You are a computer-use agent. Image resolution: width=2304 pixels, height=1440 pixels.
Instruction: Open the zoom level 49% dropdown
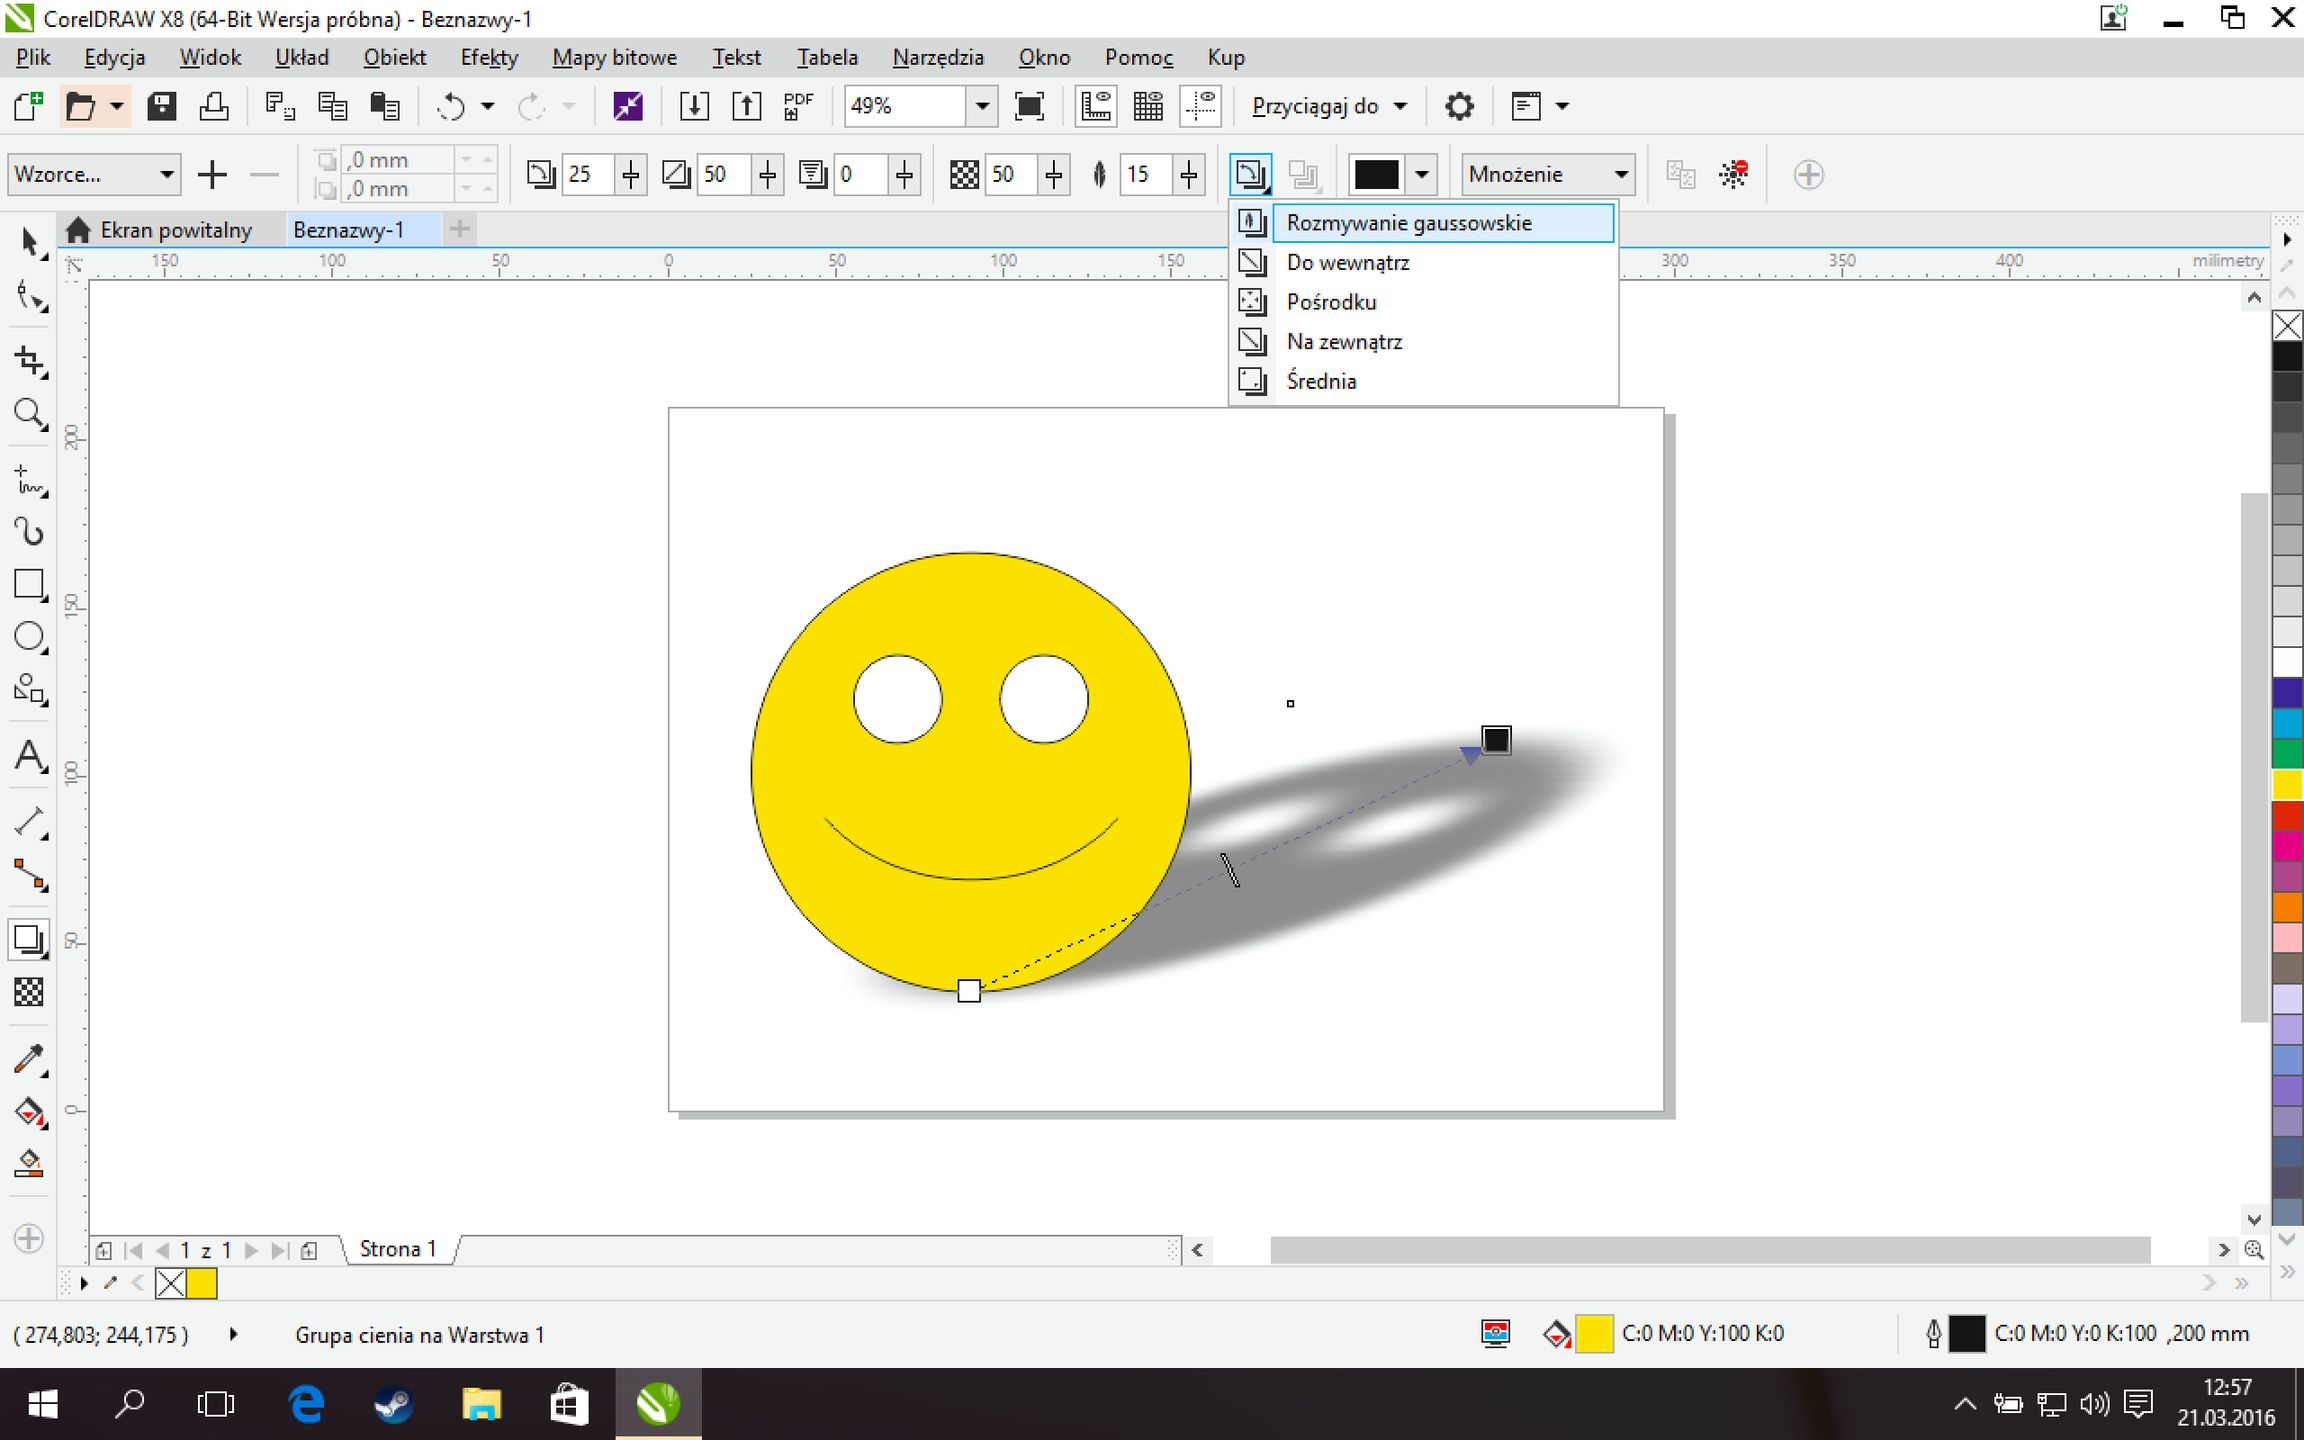click(x=981, y=106)
